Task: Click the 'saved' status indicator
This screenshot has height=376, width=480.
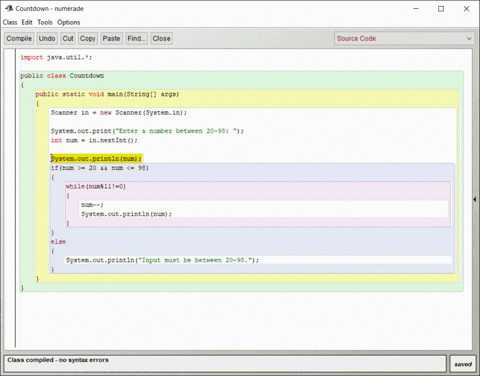Action: point(463,364)
